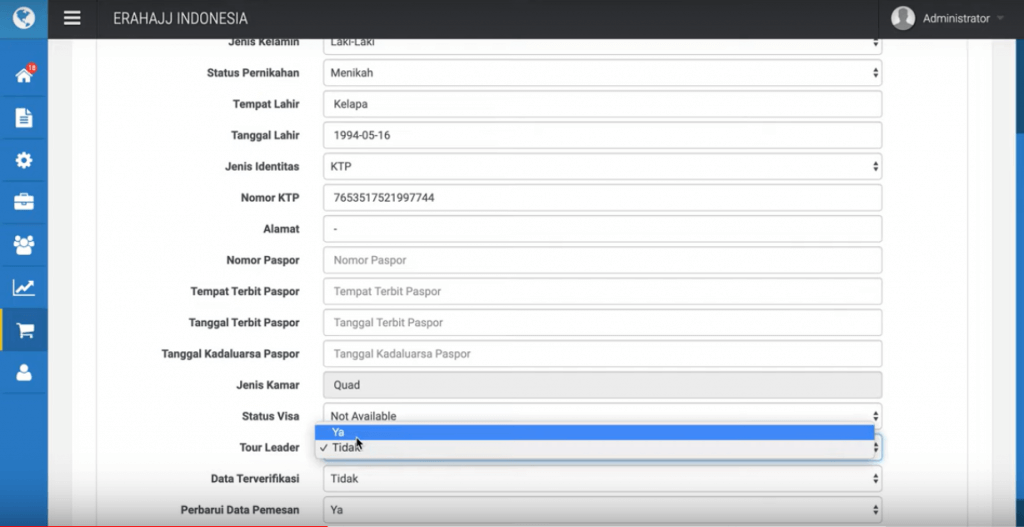Select 'Ya' option in Tour Leader list

594,432
